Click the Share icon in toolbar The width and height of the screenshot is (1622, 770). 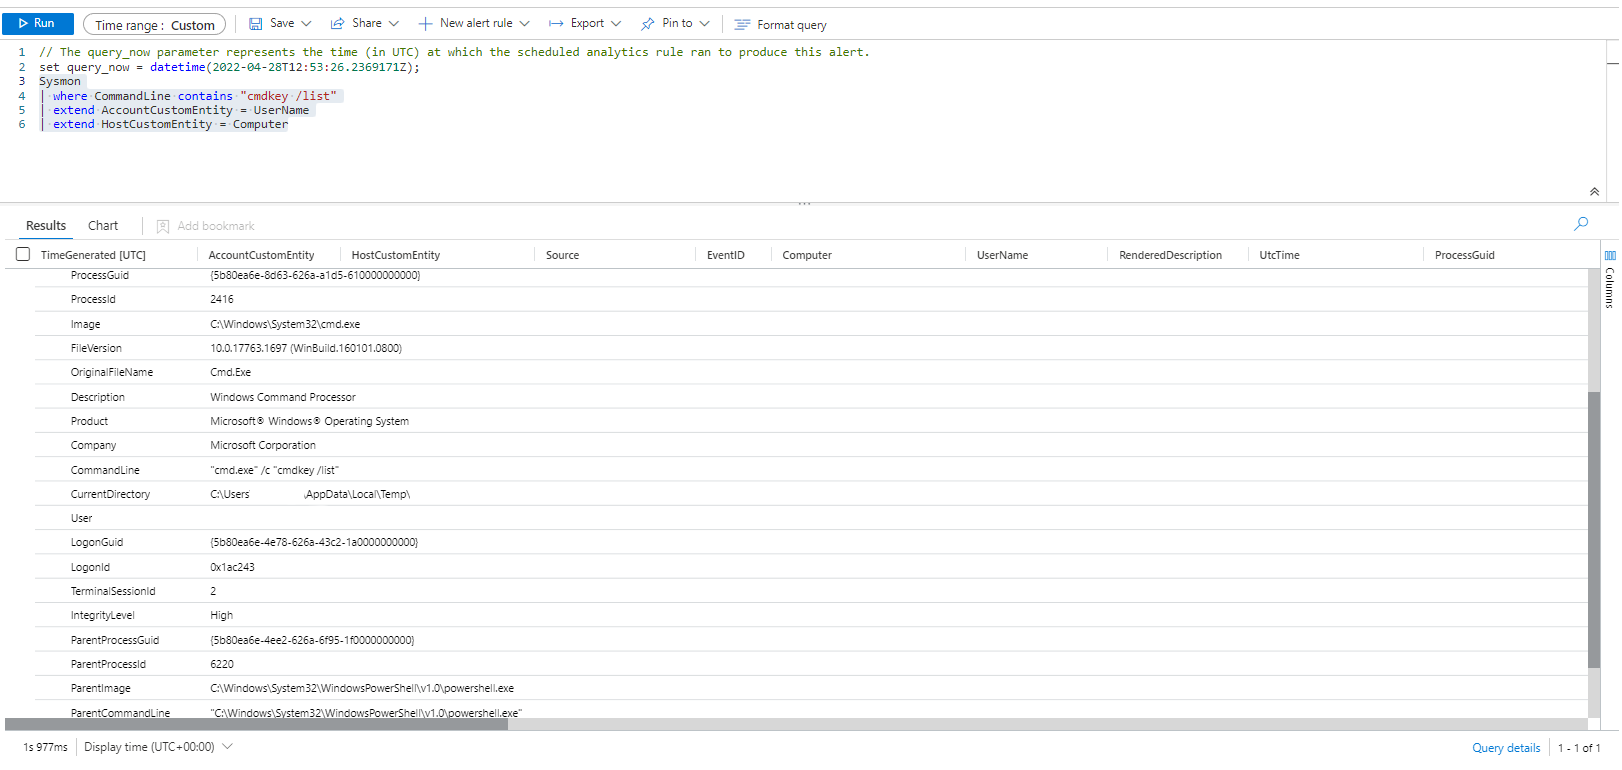(338, 24)
